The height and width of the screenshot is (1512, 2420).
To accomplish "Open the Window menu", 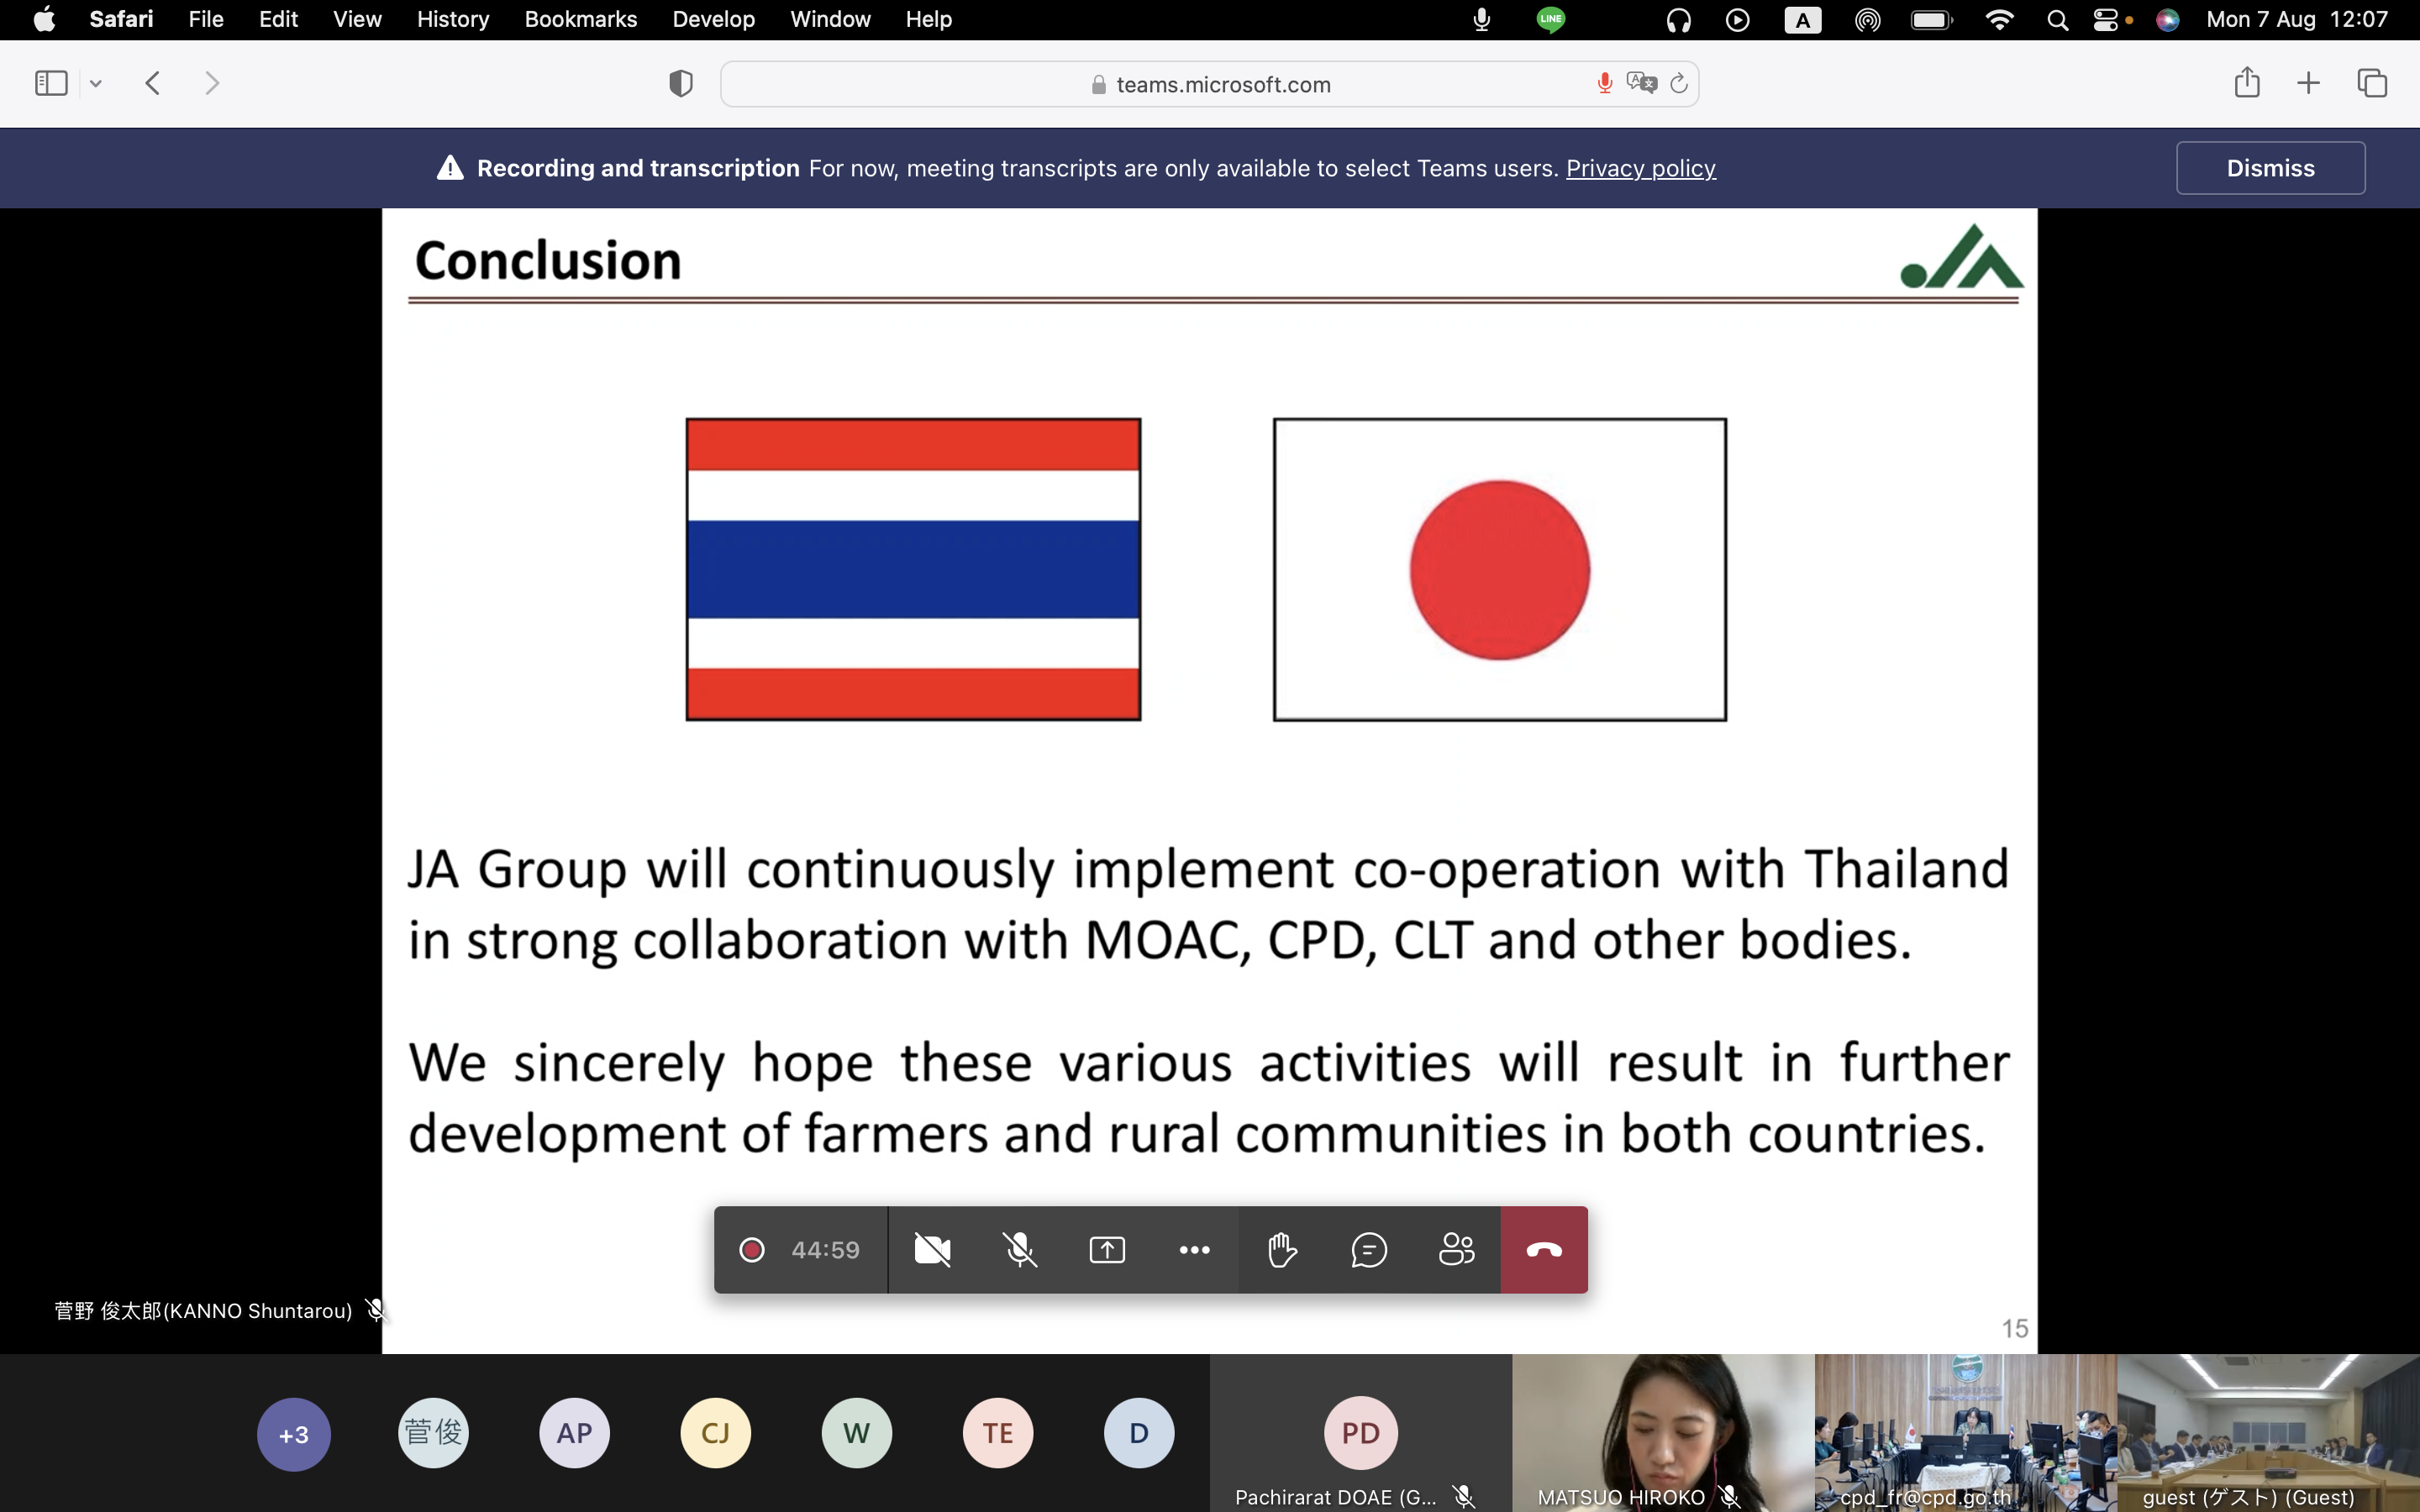I will 830,19.
